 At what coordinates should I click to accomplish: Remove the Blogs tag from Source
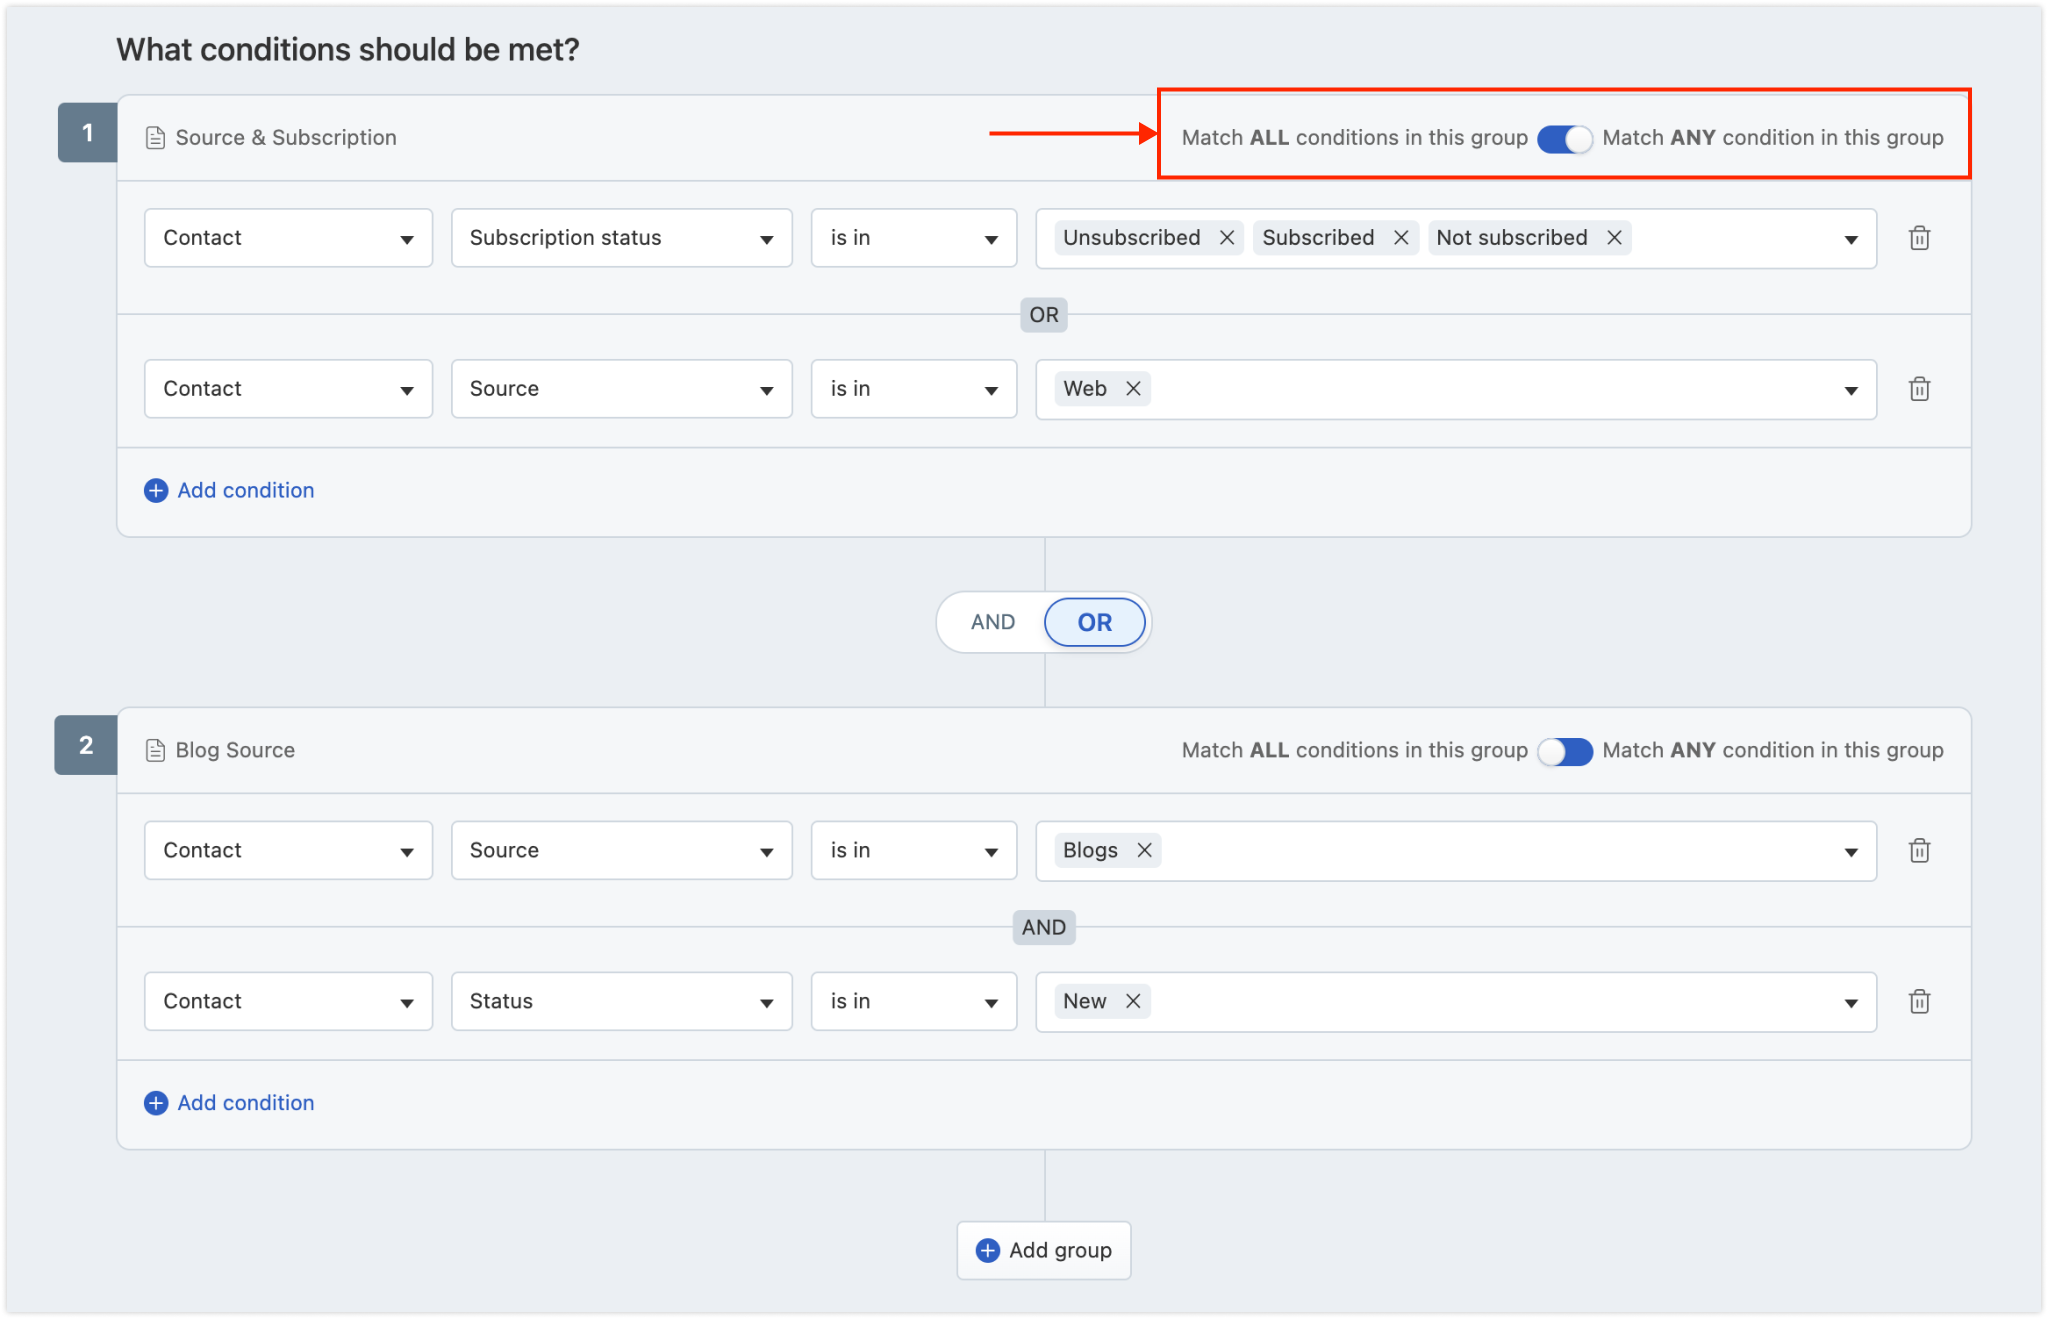(x=1145, y=851)
